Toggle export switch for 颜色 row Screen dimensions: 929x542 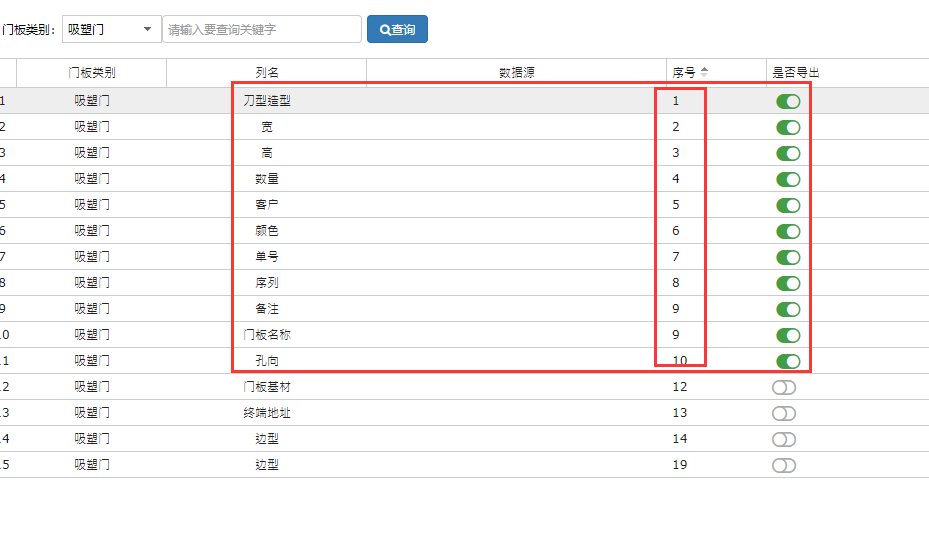(788, 232)
